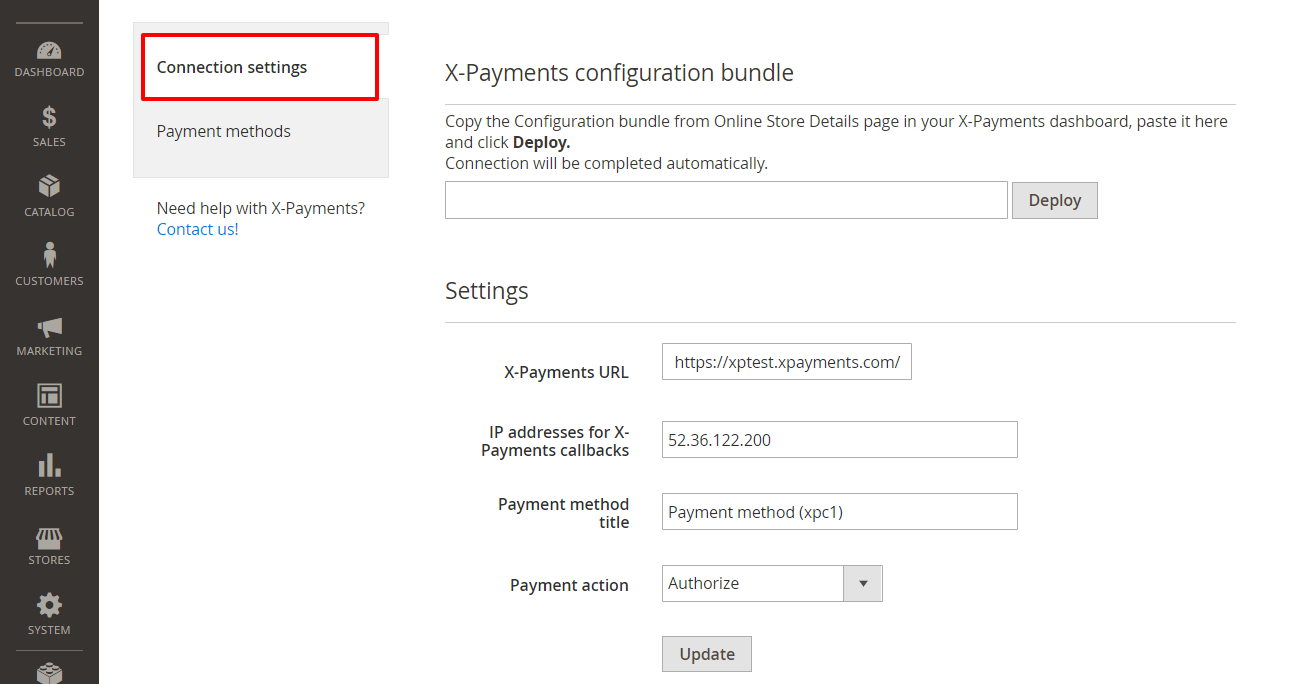Open the Reports bar chart icon
The height and width of the screenshot is (684, 1292).
point(49,465)
